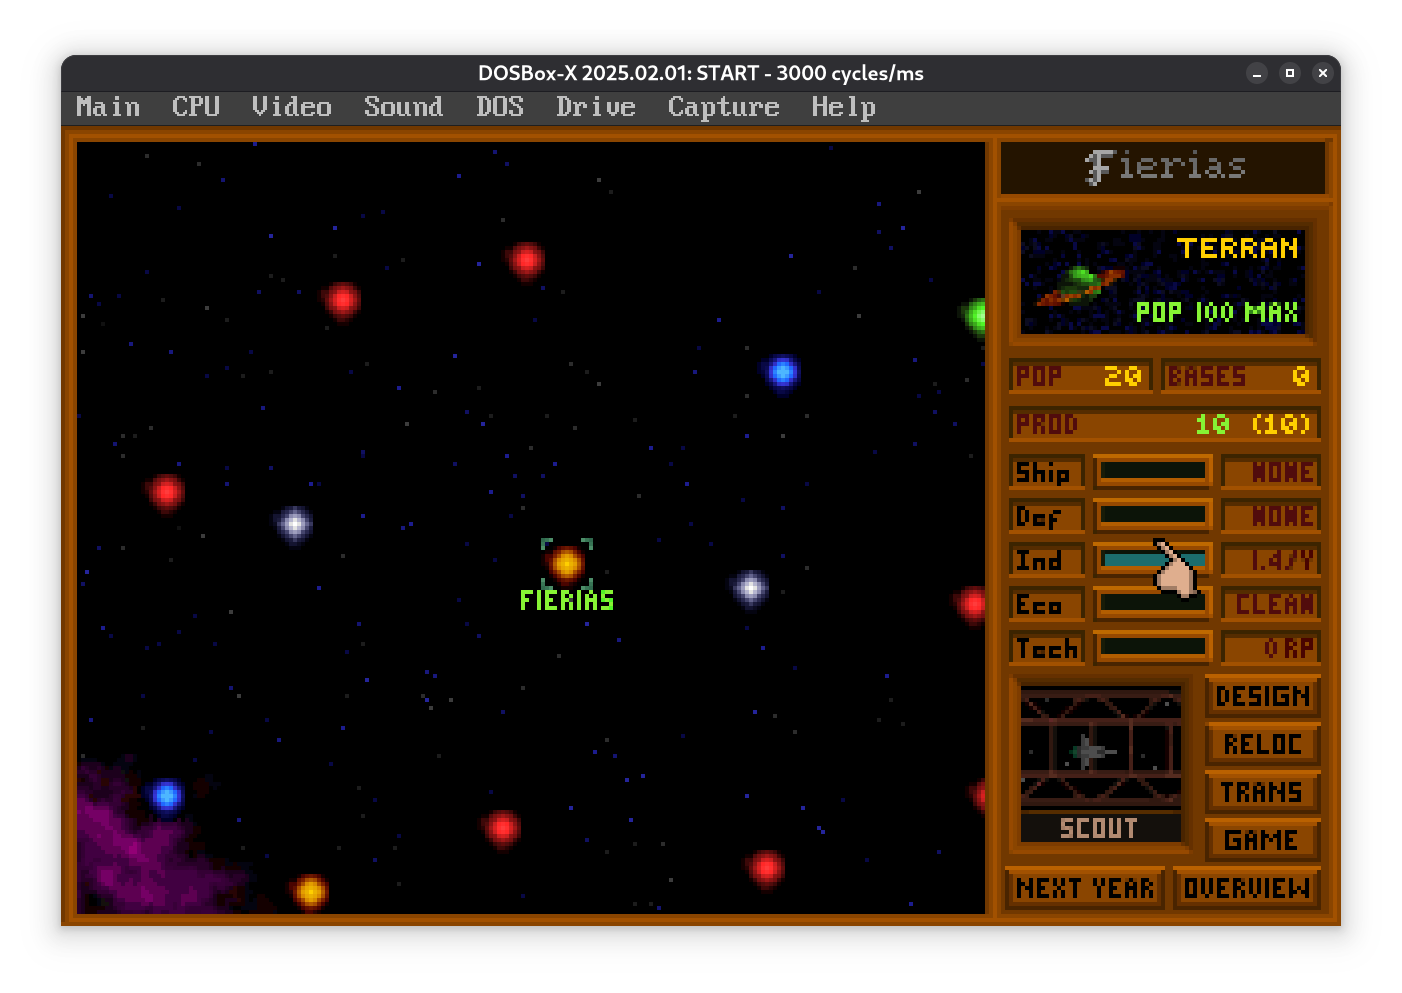Screen dimensions: 1402x993
Task: Set the Eco spending slider bar
Action: click(1152, 604)
